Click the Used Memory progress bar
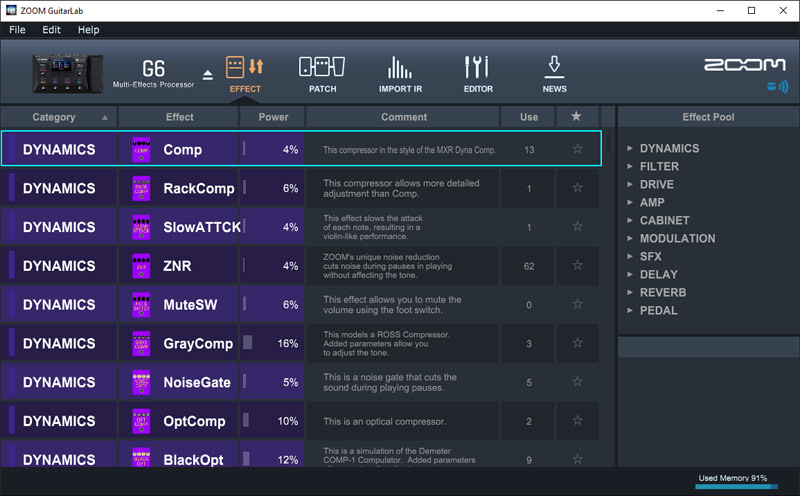The height and width of the screenshot is (496, 800). pyautogui.click(x=741, y=489)
